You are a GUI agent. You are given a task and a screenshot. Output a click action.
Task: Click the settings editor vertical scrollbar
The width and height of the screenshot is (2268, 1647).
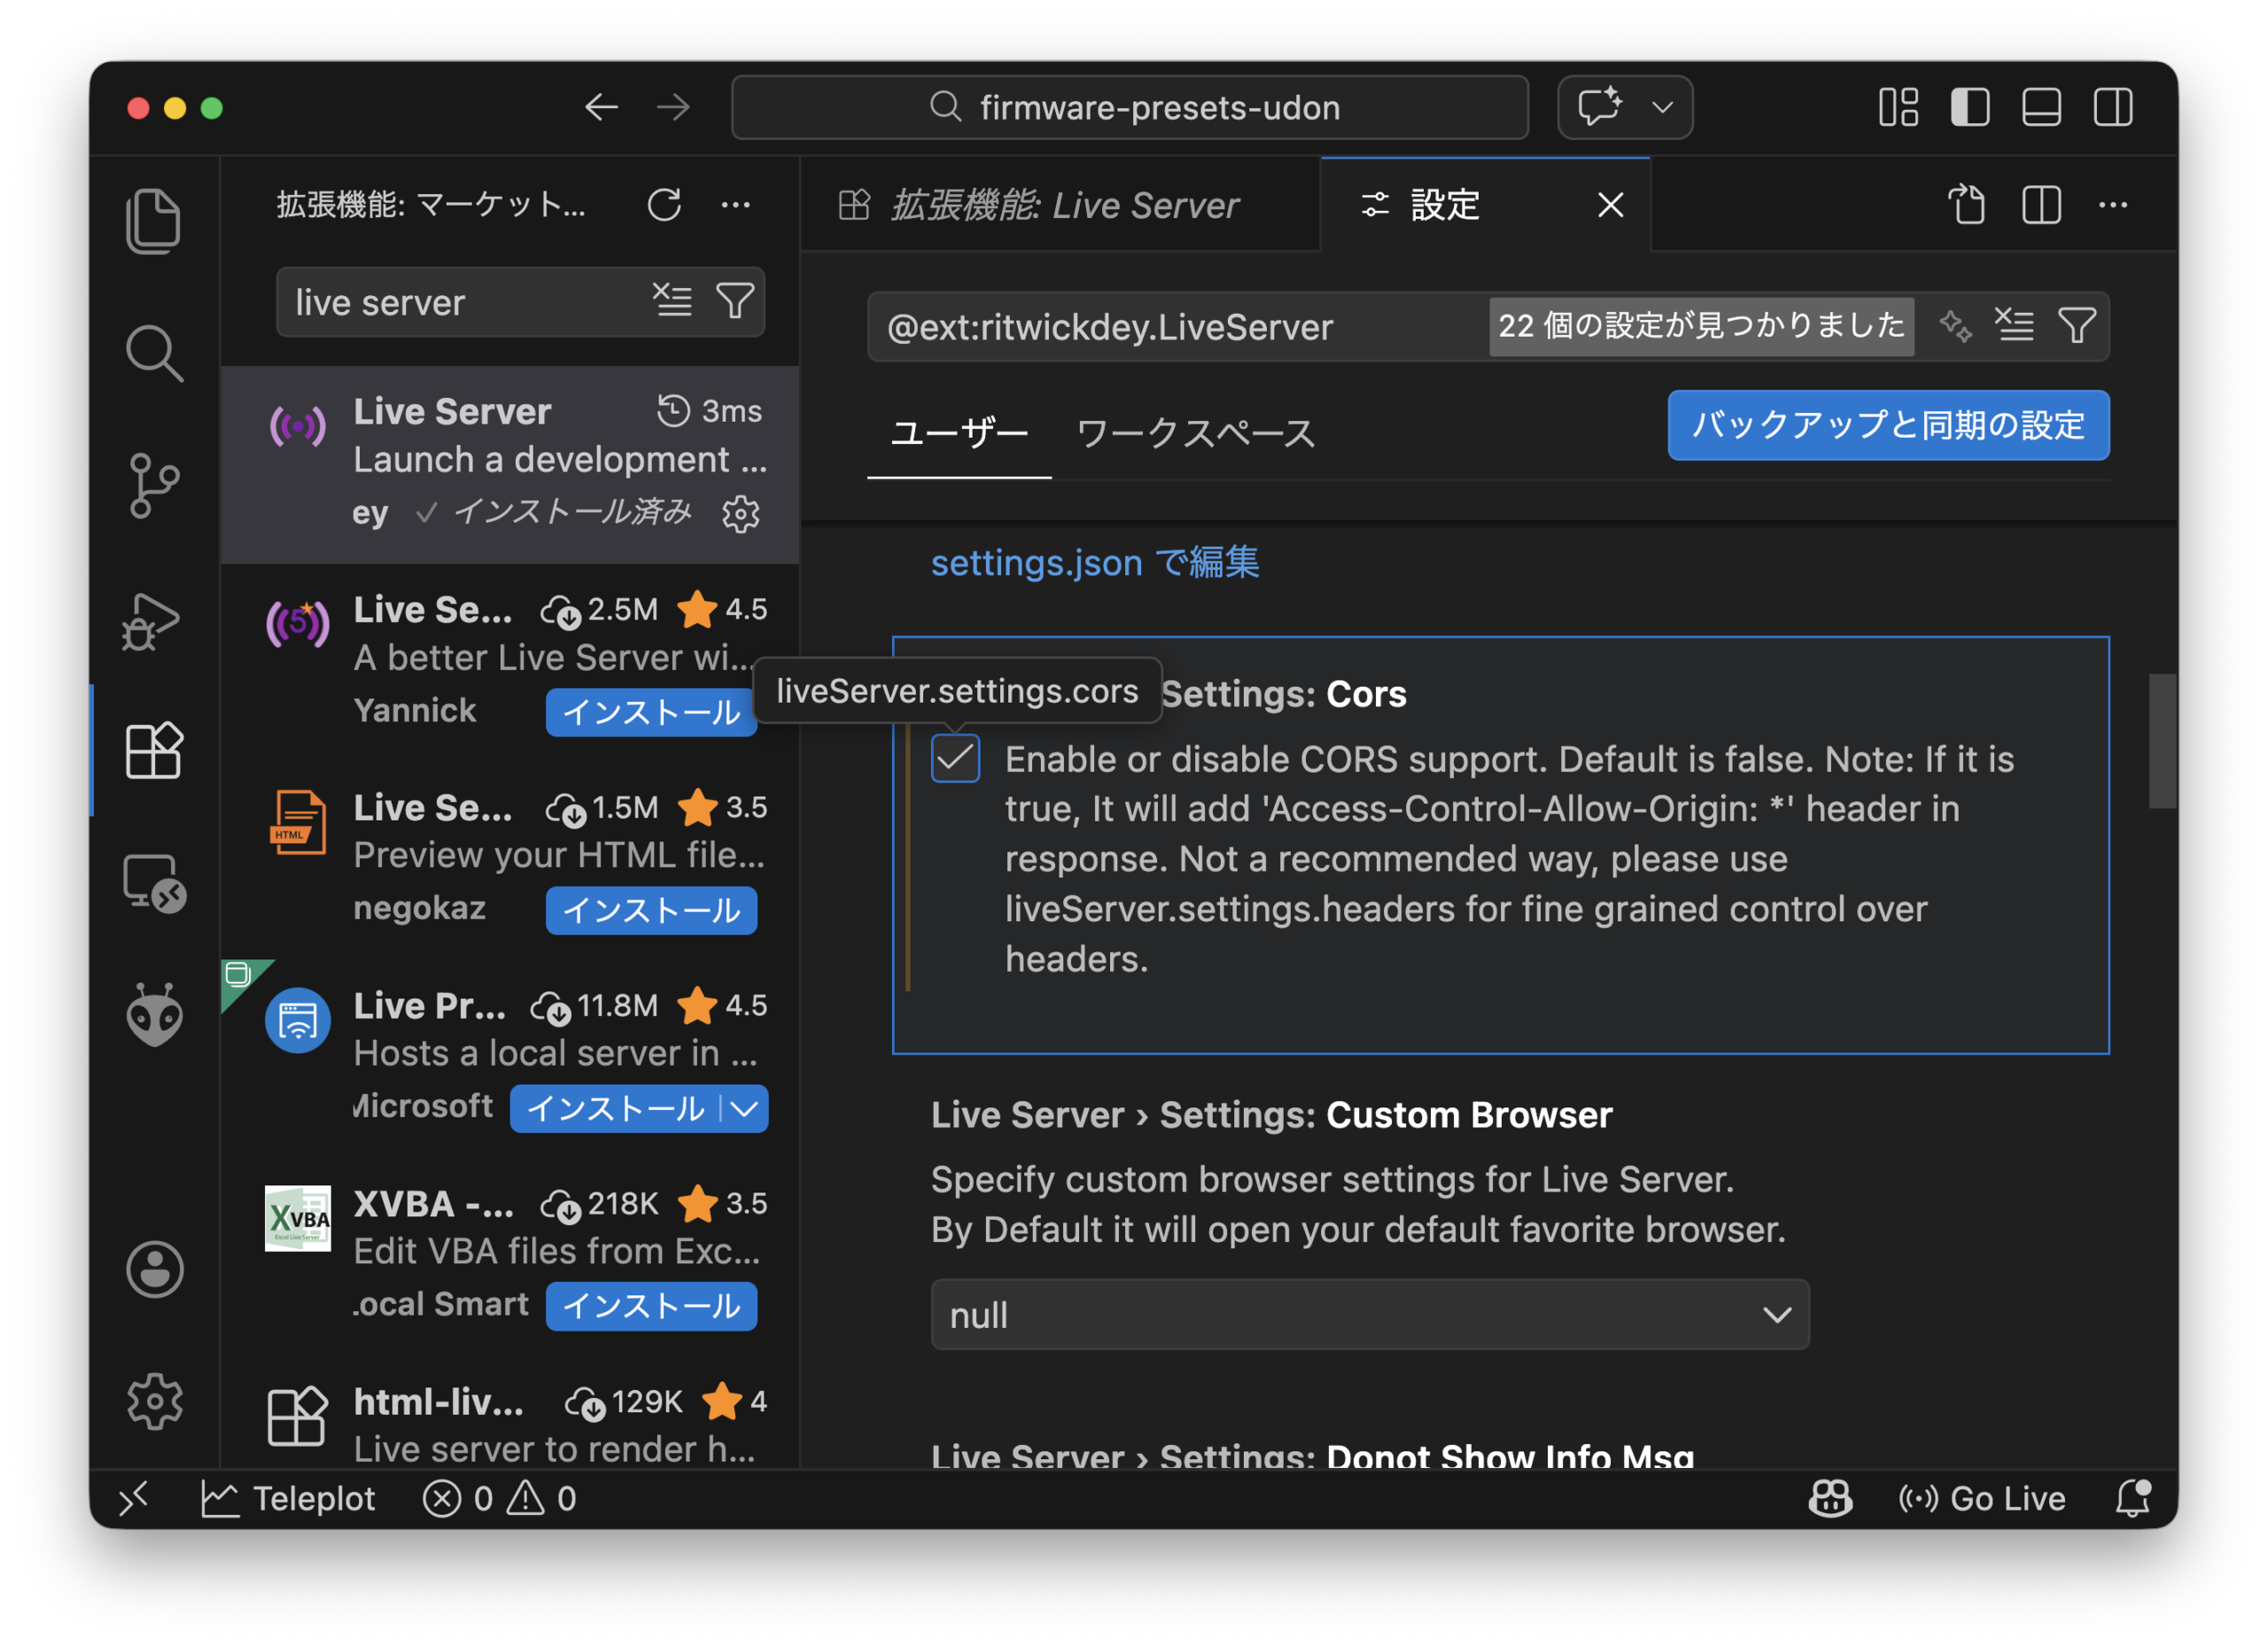pos(2162,740)
